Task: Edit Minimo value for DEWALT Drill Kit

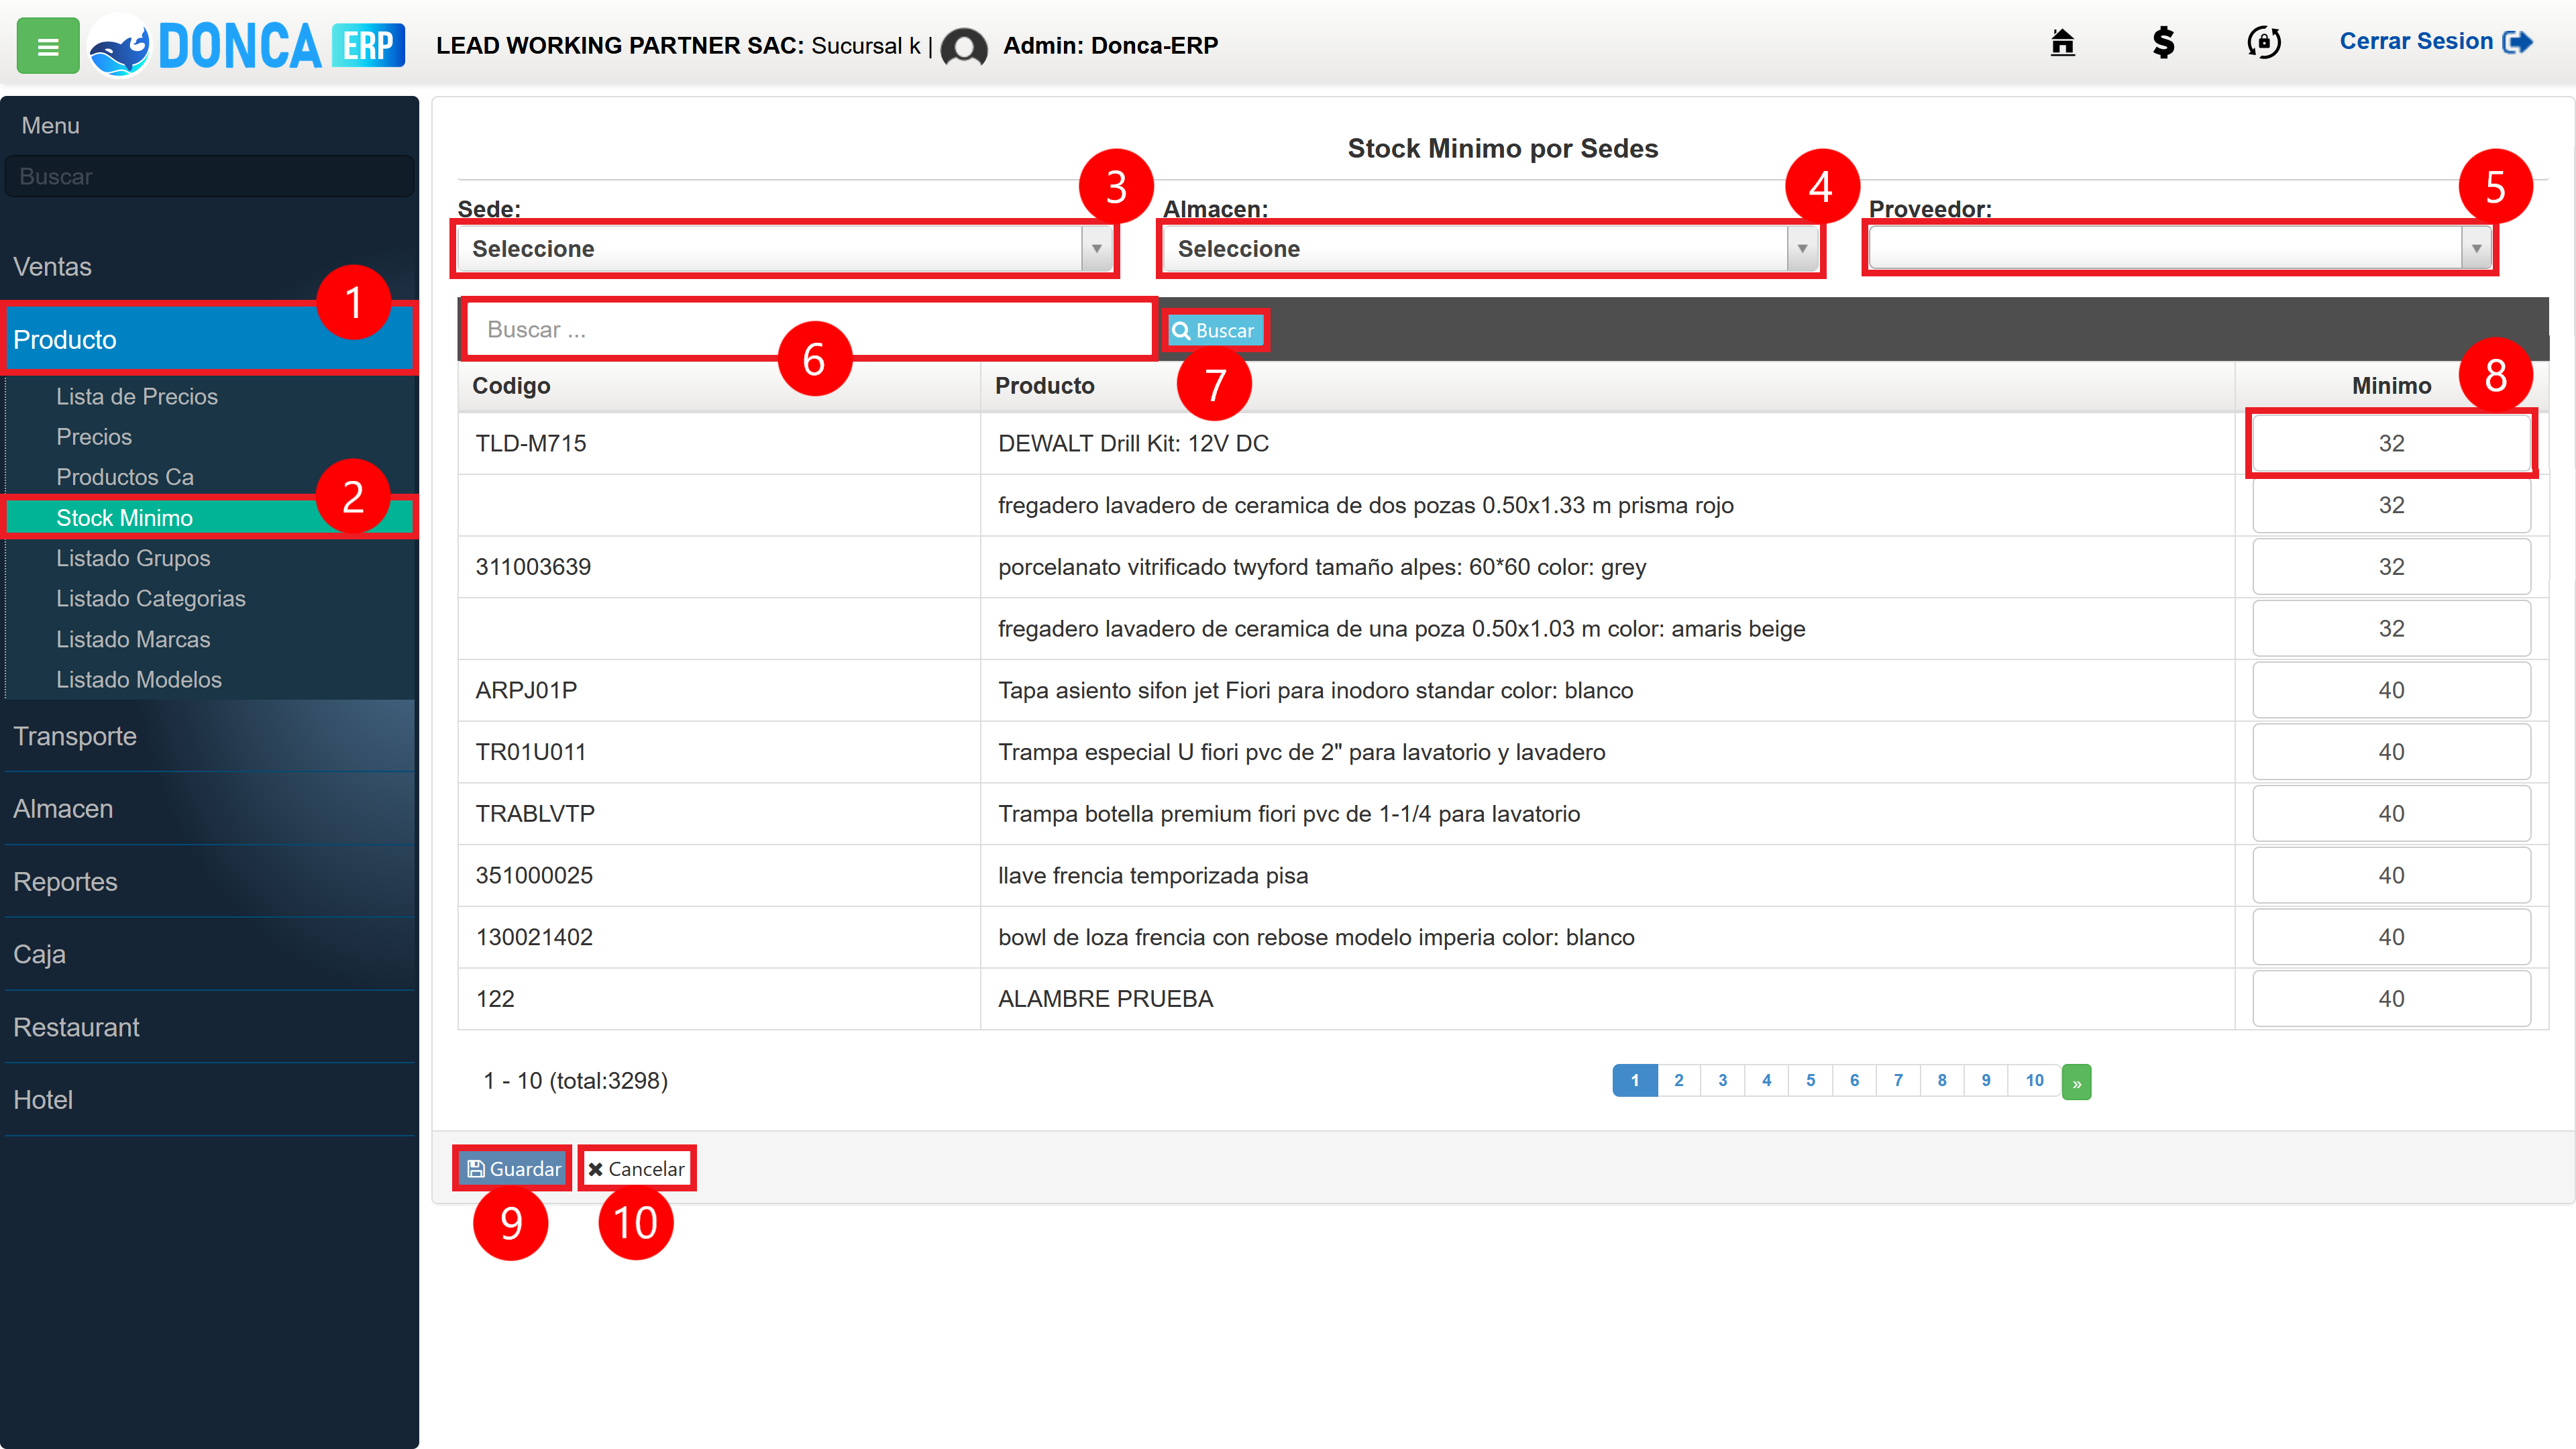Action: click(2391, 444)
